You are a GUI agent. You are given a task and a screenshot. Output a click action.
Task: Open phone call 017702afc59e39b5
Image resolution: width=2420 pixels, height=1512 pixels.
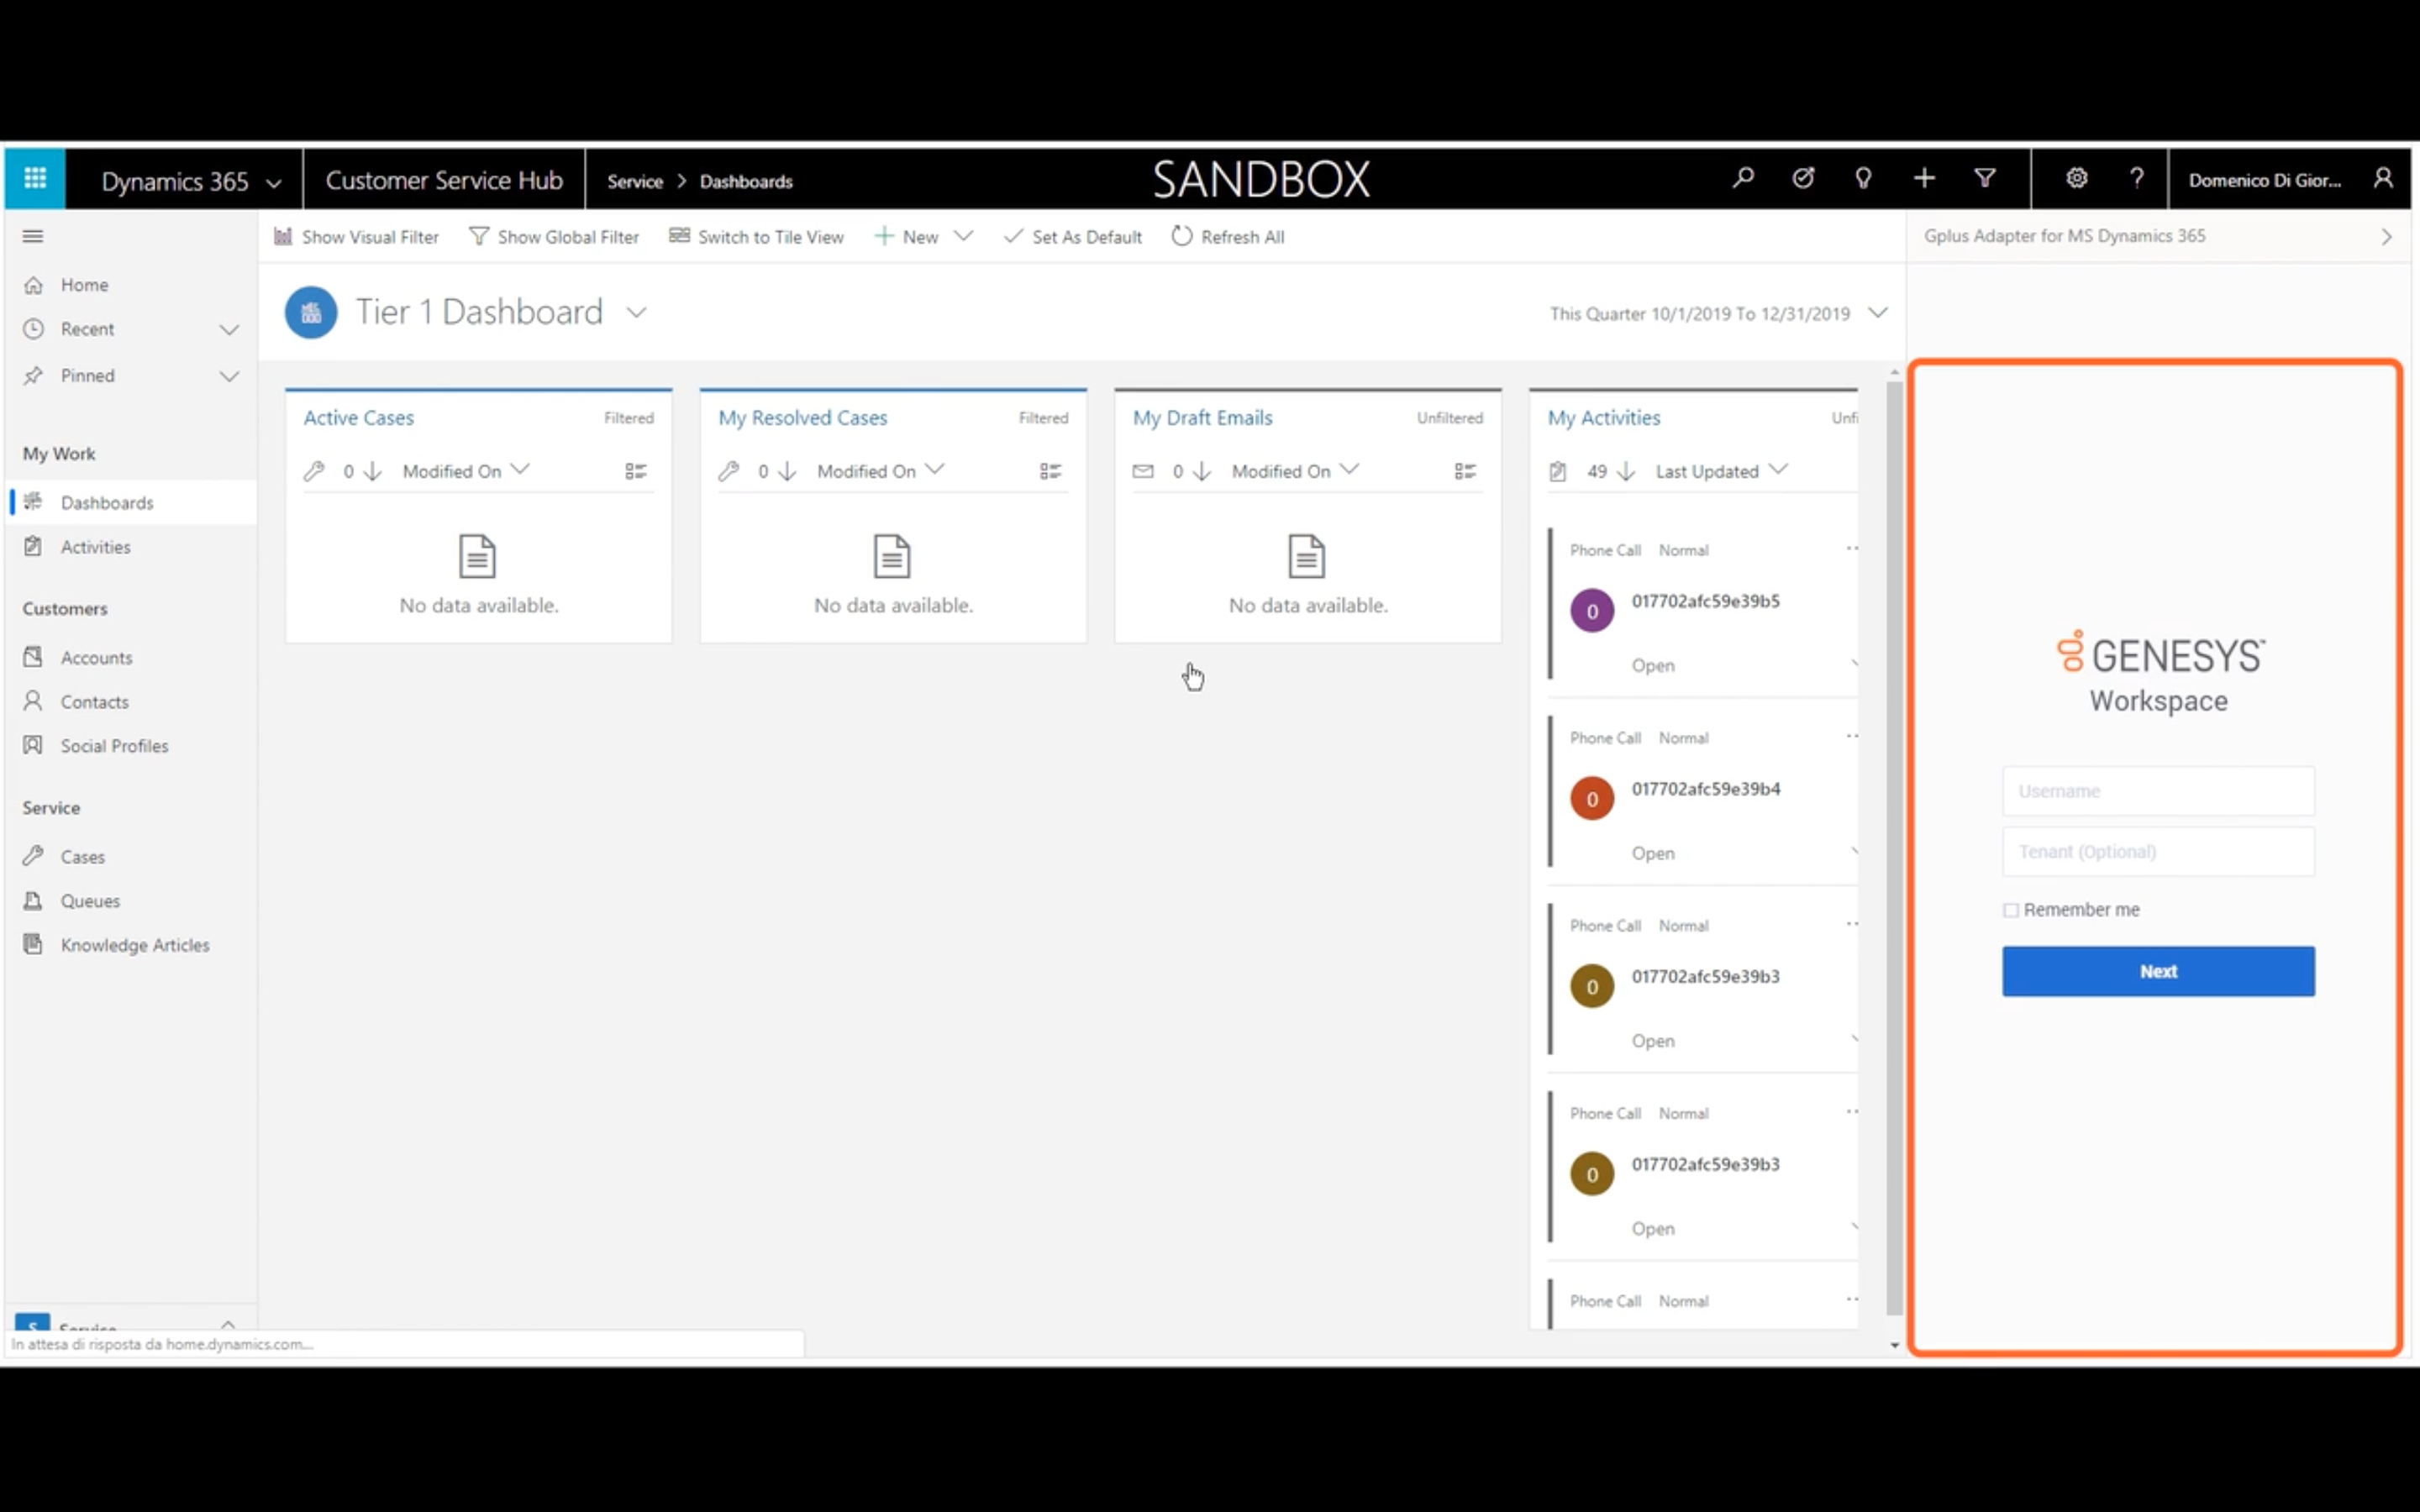click(x=1705, y=601)
